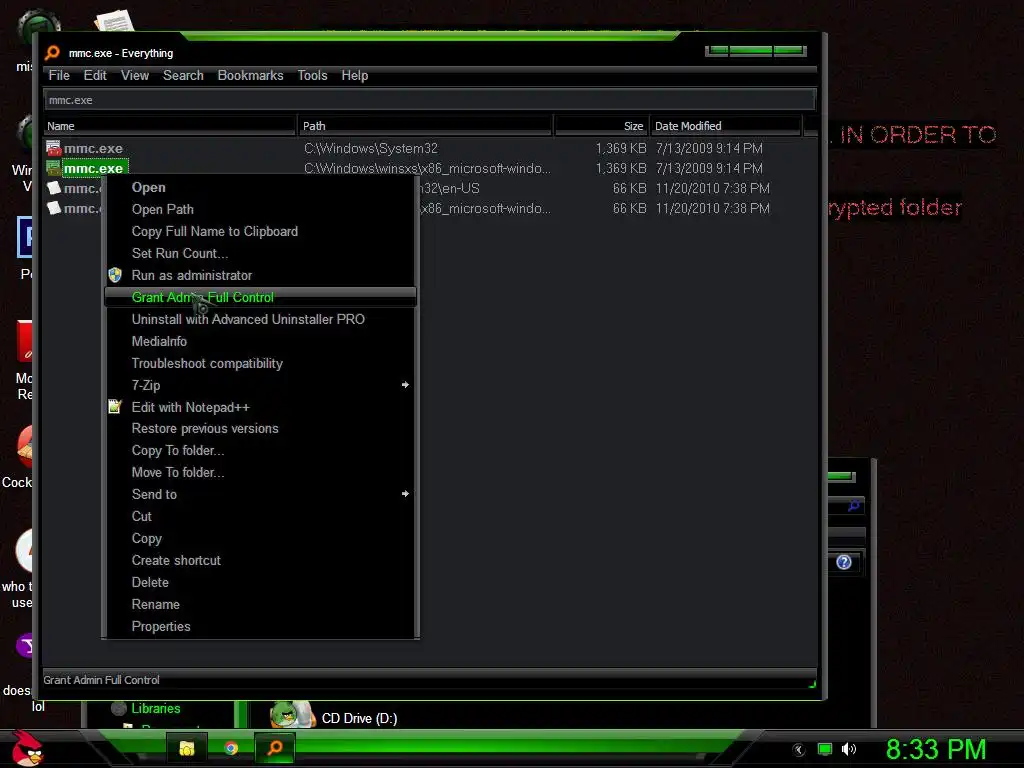1024x768 pixels.
Task: Open Properties from context menu
Action: [260, 626]
